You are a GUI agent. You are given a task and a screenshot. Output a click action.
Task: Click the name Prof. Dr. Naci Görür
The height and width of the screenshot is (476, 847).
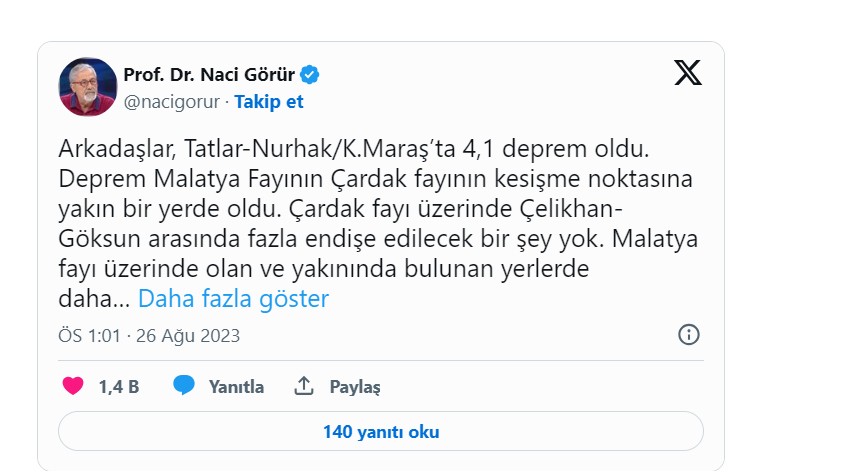coord(210,74)
